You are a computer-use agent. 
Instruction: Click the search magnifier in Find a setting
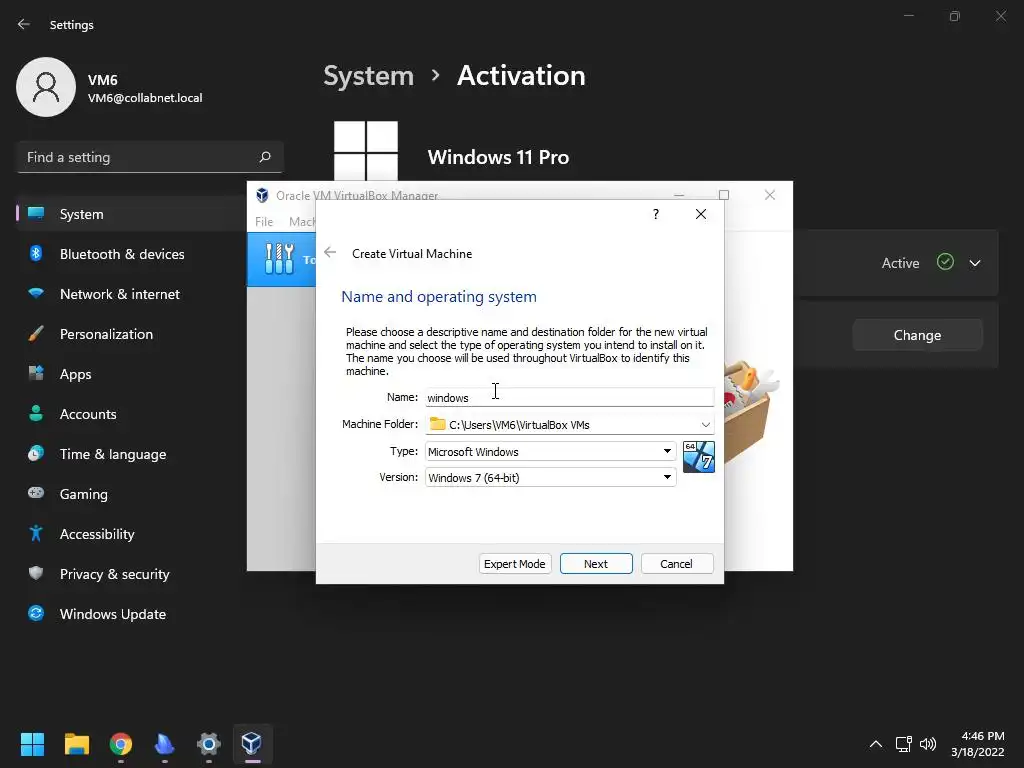click(x=264, y=157)
